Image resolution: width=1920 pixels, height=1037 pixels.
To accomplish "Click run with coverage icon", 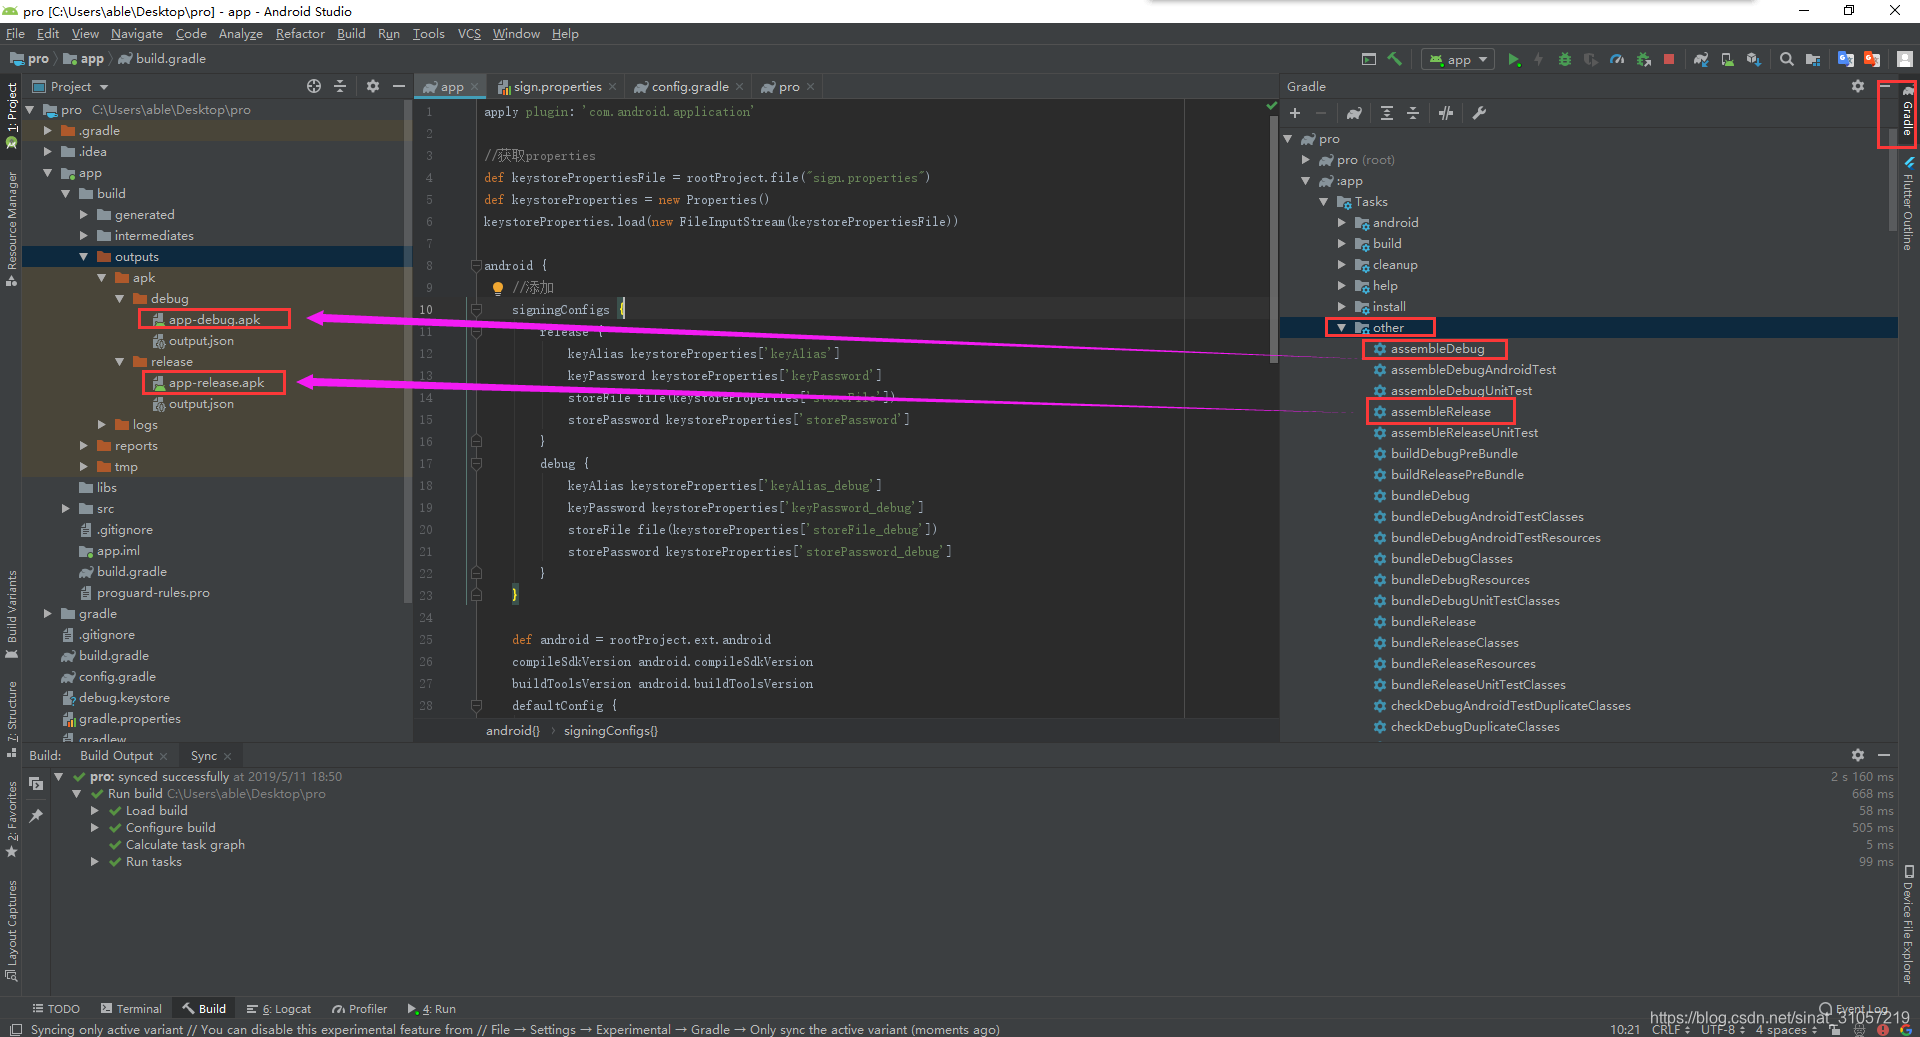I will click(1591, 60).
